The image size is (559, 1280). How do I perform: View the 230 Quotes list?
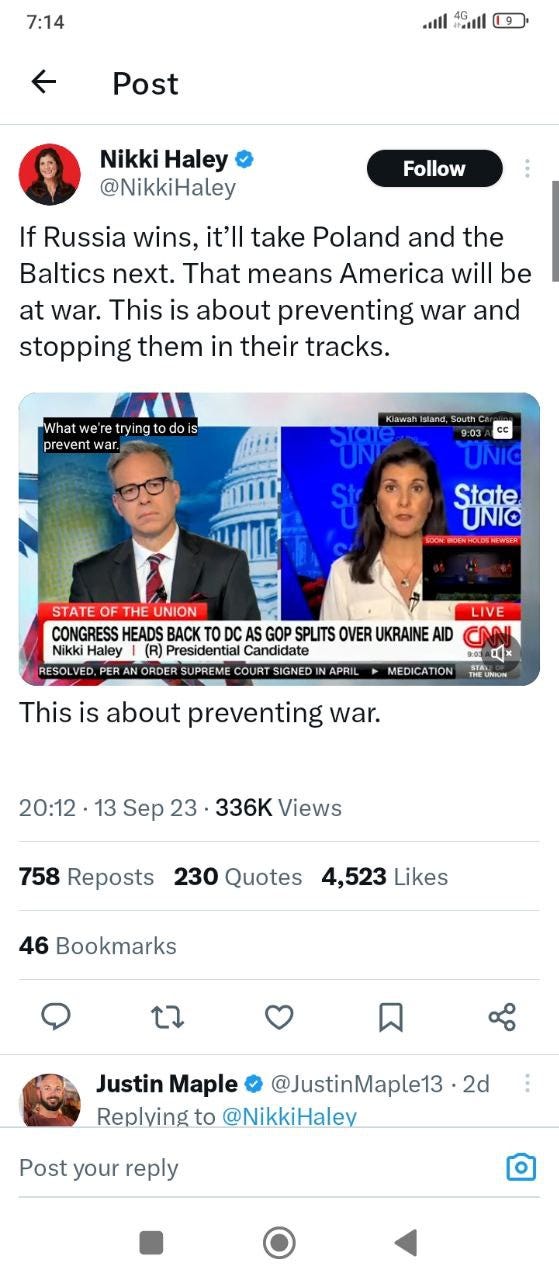coord(238,877)
